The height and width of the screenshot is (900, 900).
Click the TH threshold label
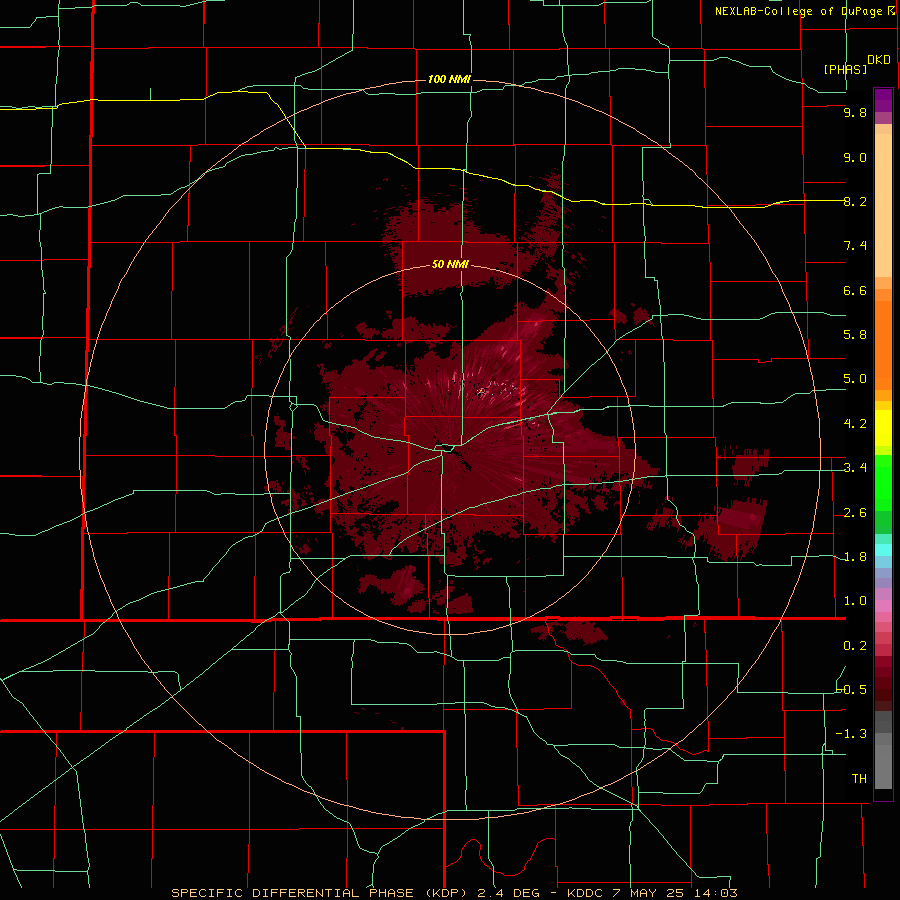coord(859,778)
